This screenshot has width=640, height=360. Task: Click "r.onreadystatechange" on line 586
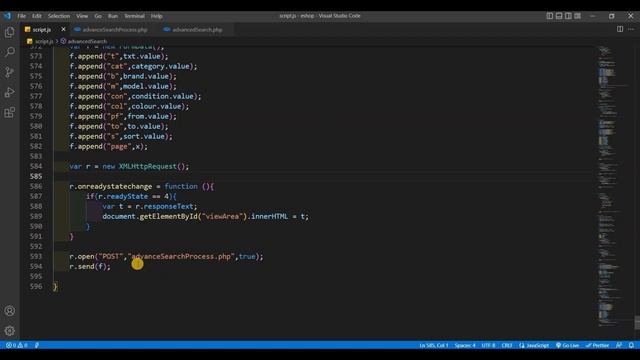pyautogui.click(x=111, y=187)
